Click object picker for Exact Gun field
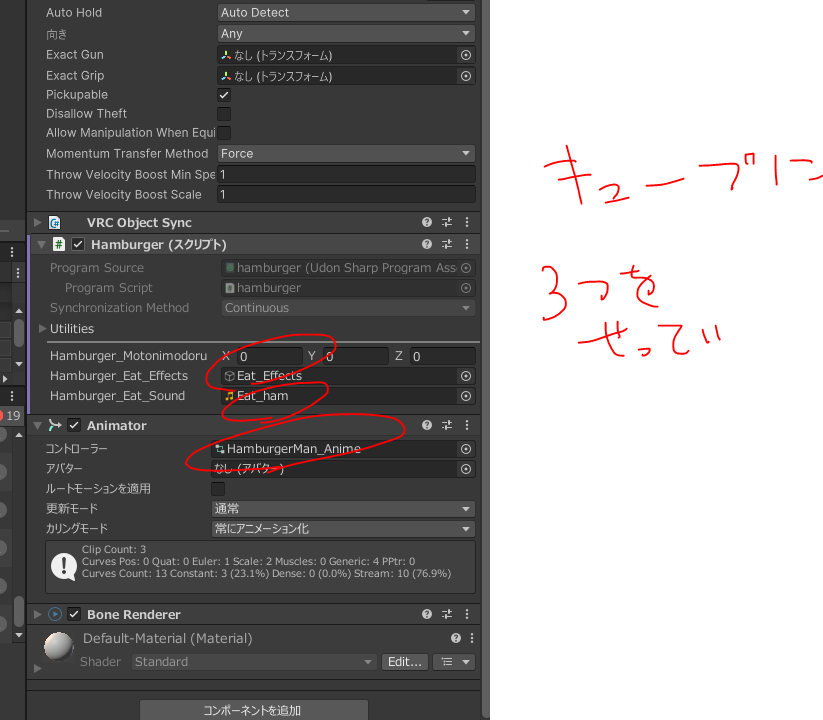823x720 pixels. (466, 55)
